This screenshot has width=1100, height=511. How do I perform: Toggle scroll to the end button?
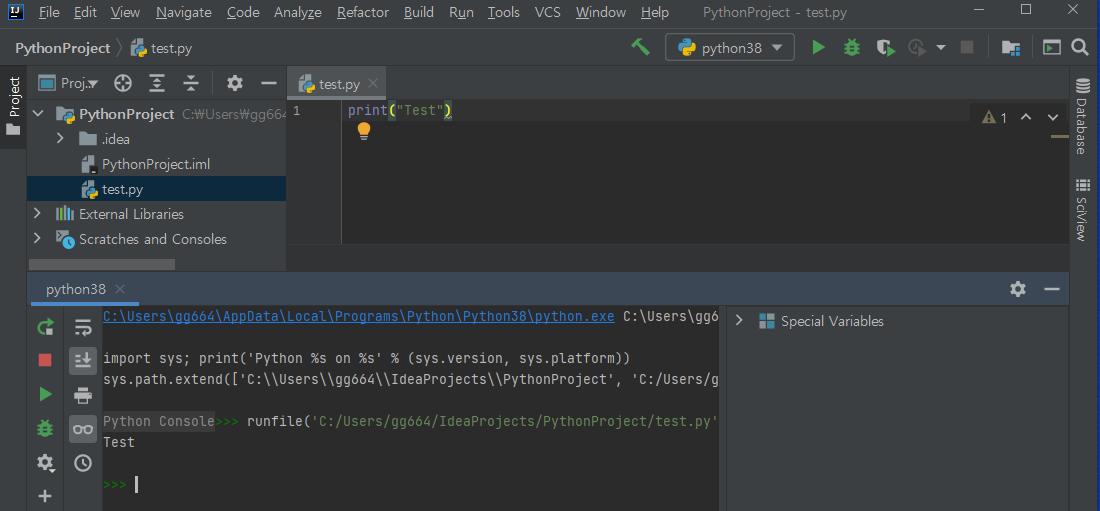click(x=83, y=361)
